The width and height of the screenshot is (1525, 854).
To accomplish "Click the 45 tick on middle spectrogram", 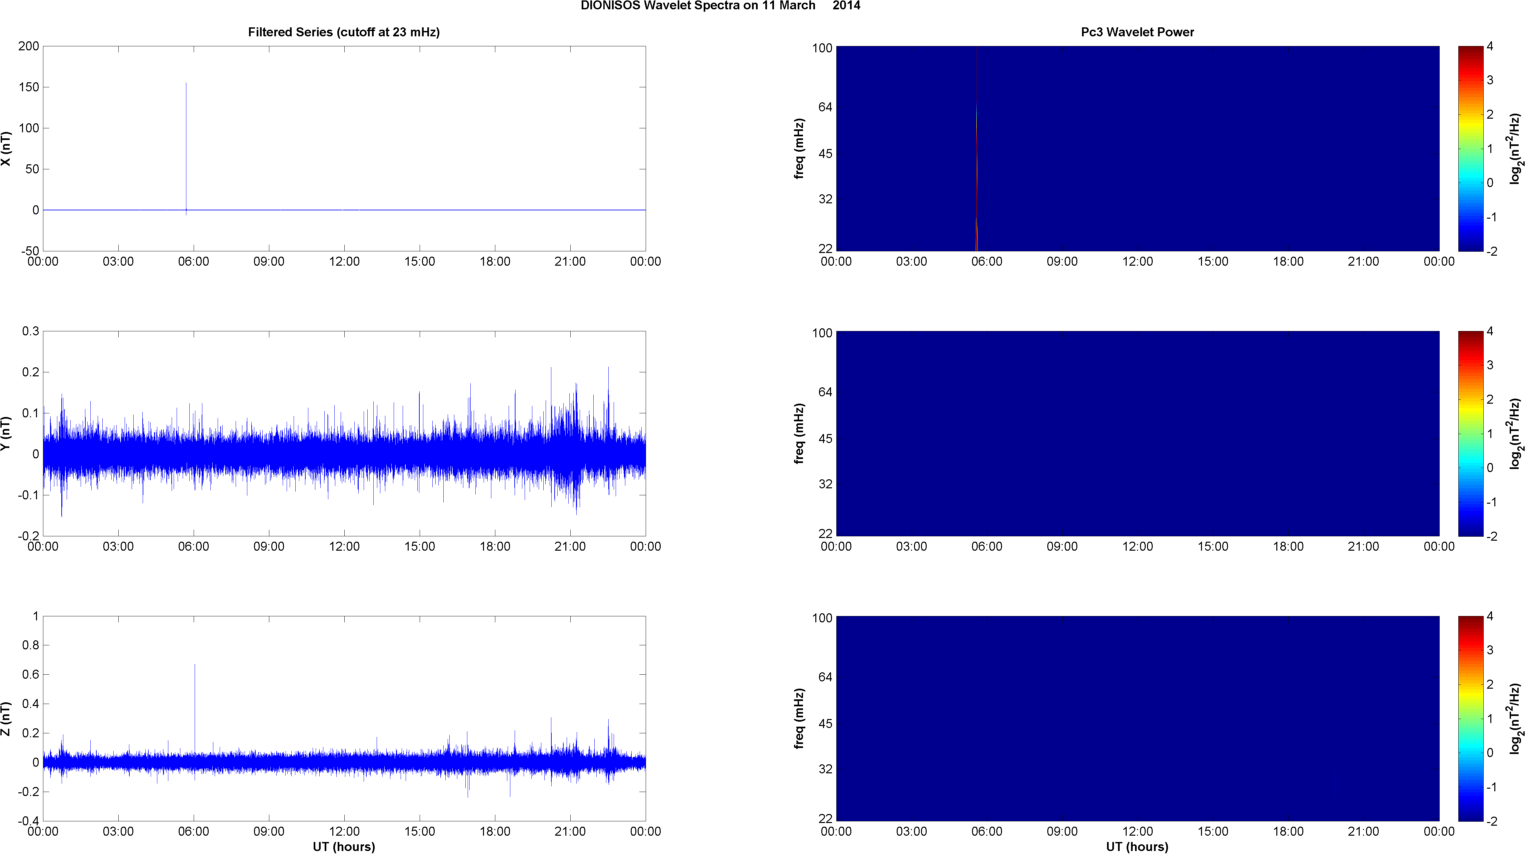I will click(x=824, y=439).
